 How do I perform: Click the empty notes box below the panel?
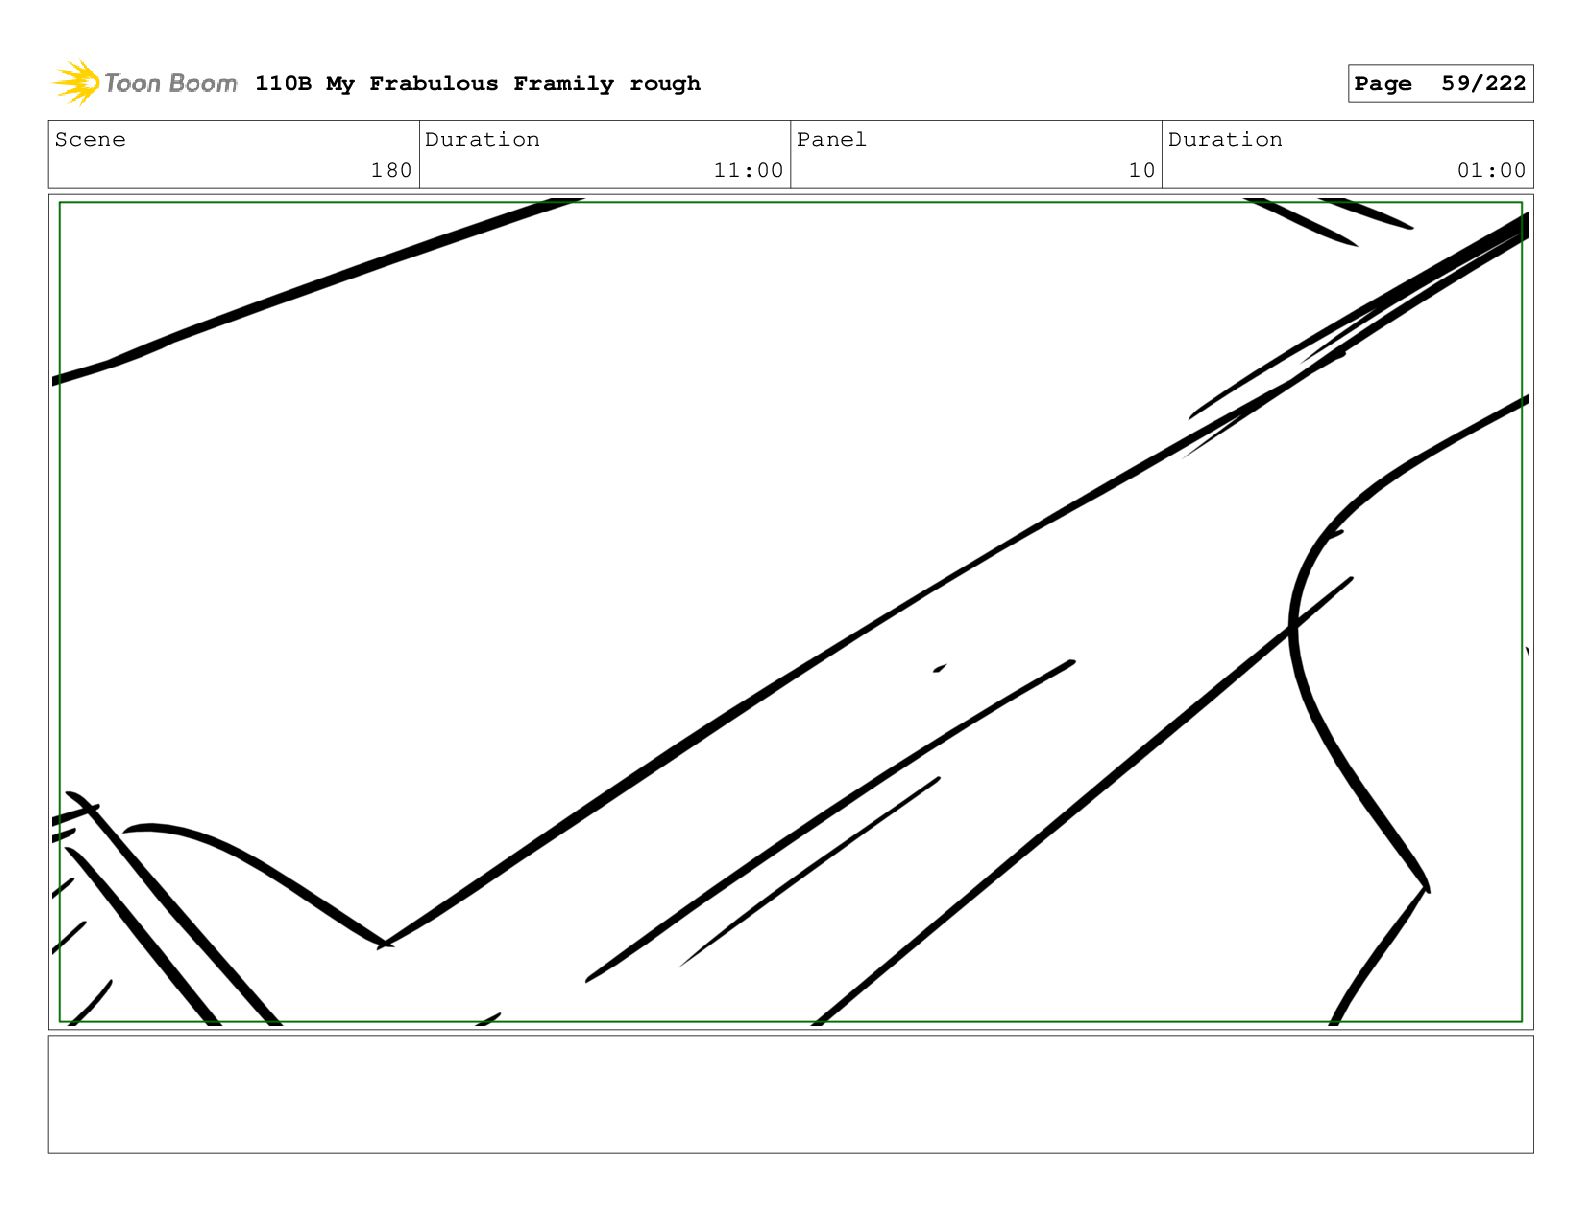click(x=790, y=1094)
